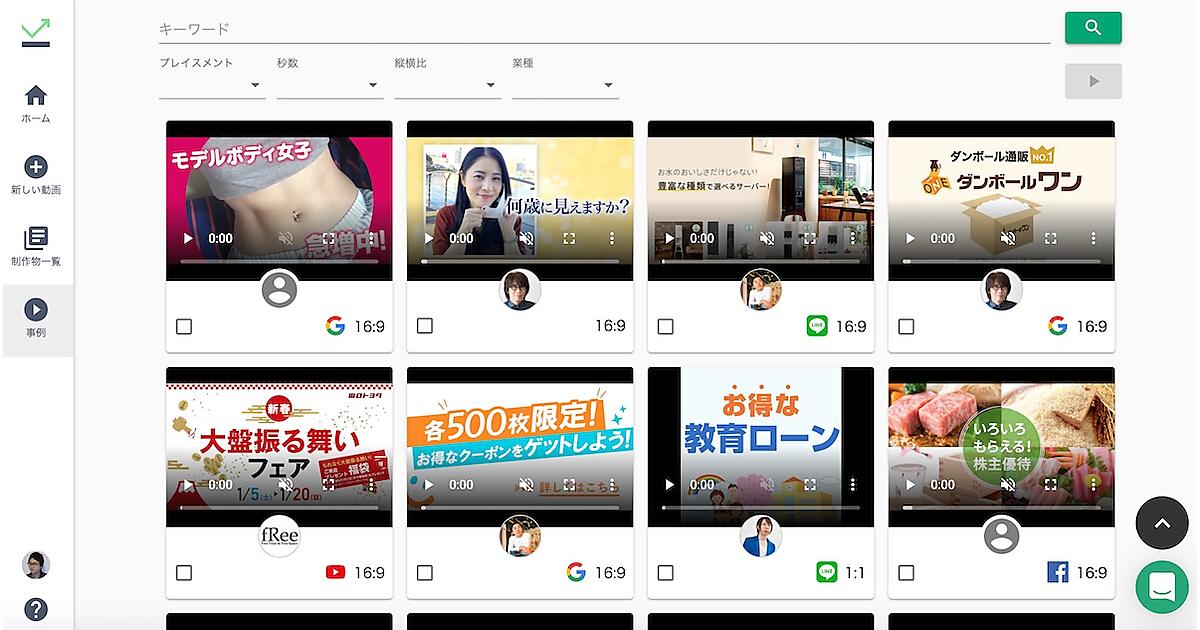Screen dimensions: 1200x630
Task: Enter fullscreen on the ダンボールワン video
Action: [1051, 239]
